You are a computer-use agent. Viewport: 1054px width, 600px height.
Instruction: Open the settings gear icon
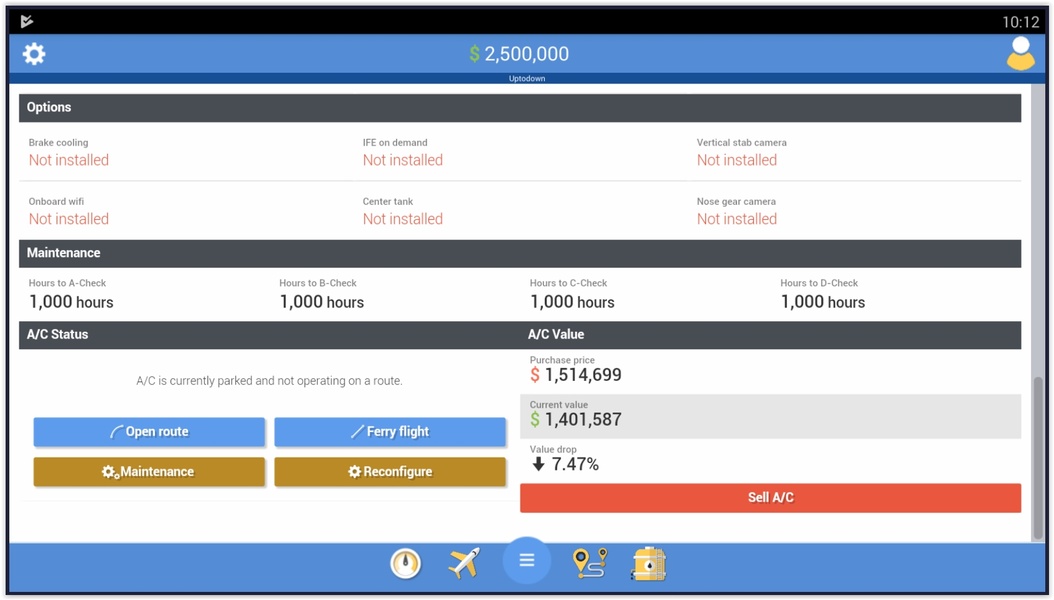[x=34, y=54]
